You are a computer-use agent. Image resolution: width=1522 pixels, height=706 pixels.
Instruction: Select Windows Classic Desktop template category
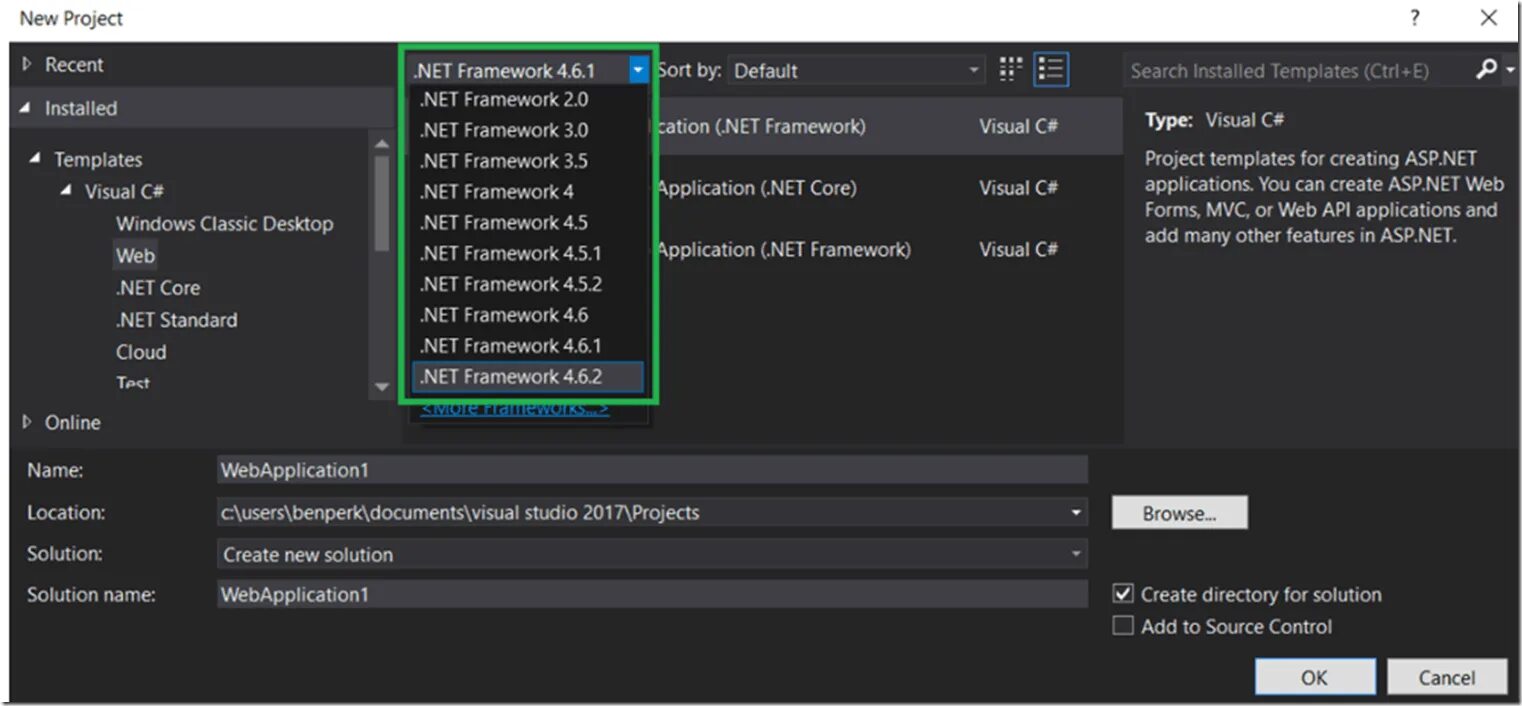coord(224,224)
